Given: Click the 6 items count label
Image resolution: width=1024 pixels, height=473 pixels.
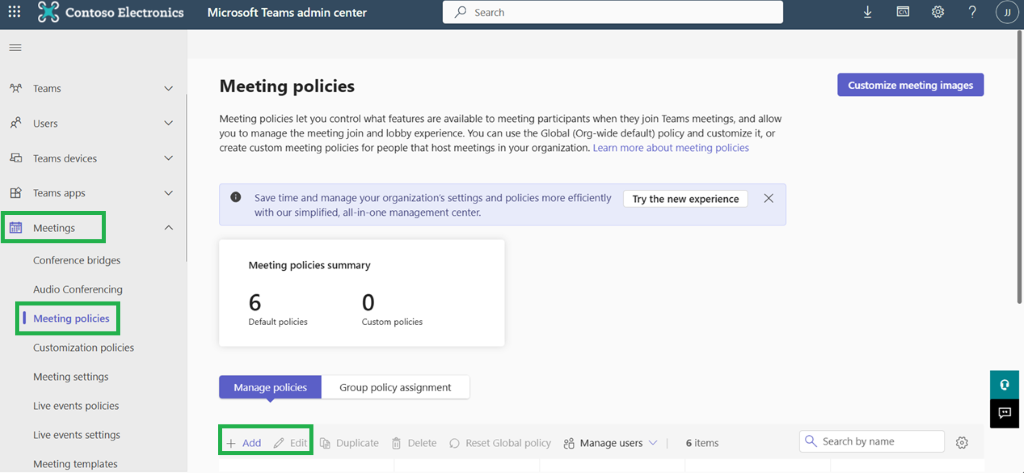Looking at the screenshot, I should click(702, 442).
